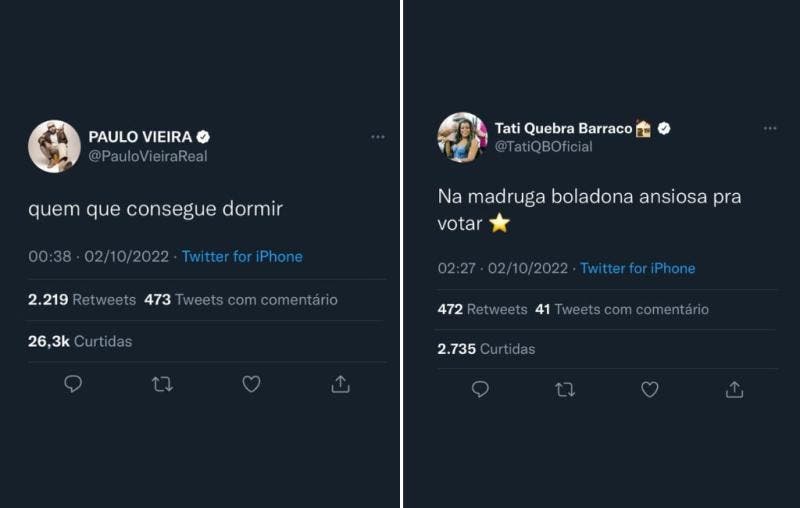Share Paulo Vieira's tweet
800x508 pixels.
(340, 384)
